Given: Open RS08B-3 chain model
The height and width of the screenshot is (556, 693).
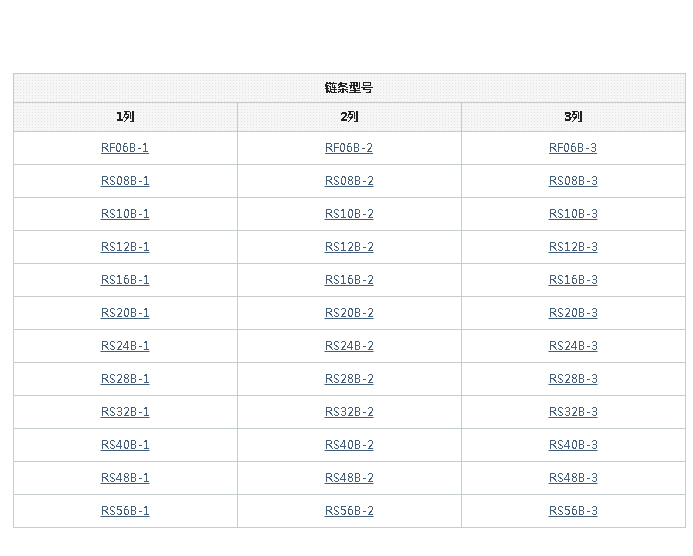Looking at the screenshot, I should click(573, 181).
